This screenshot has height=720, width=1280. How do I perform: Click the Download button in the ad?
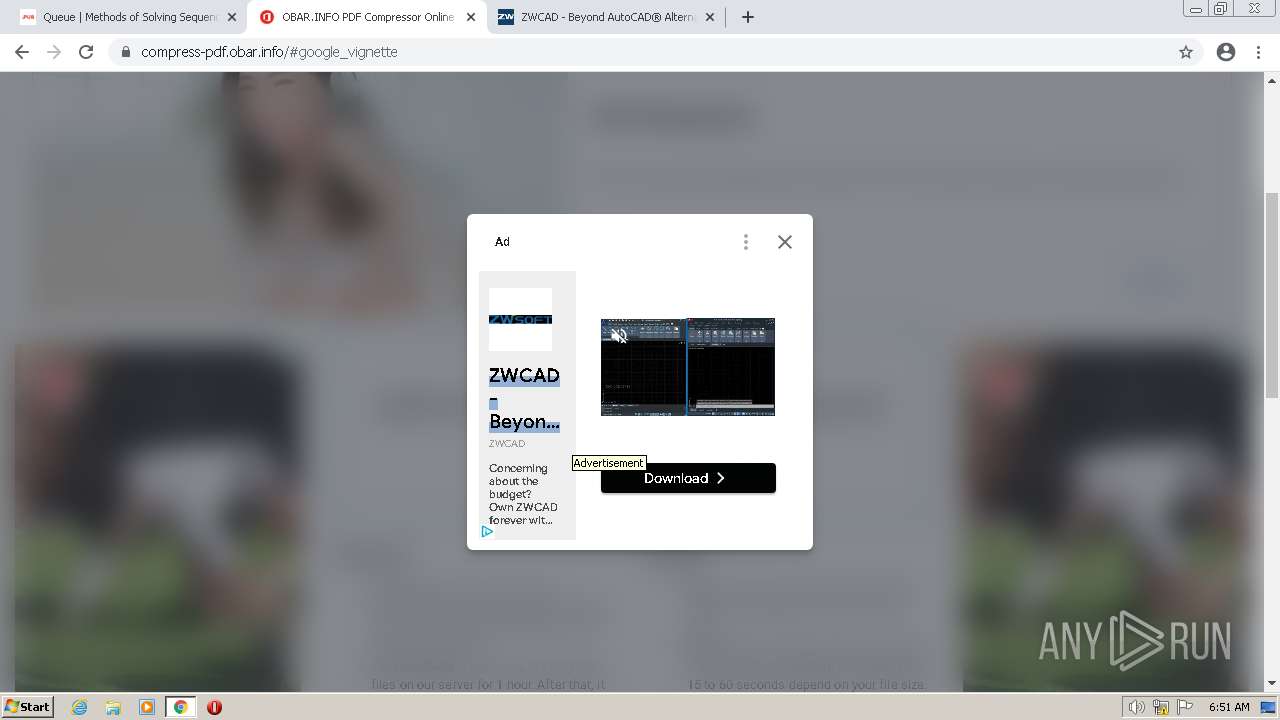click(x=688, y=478)
